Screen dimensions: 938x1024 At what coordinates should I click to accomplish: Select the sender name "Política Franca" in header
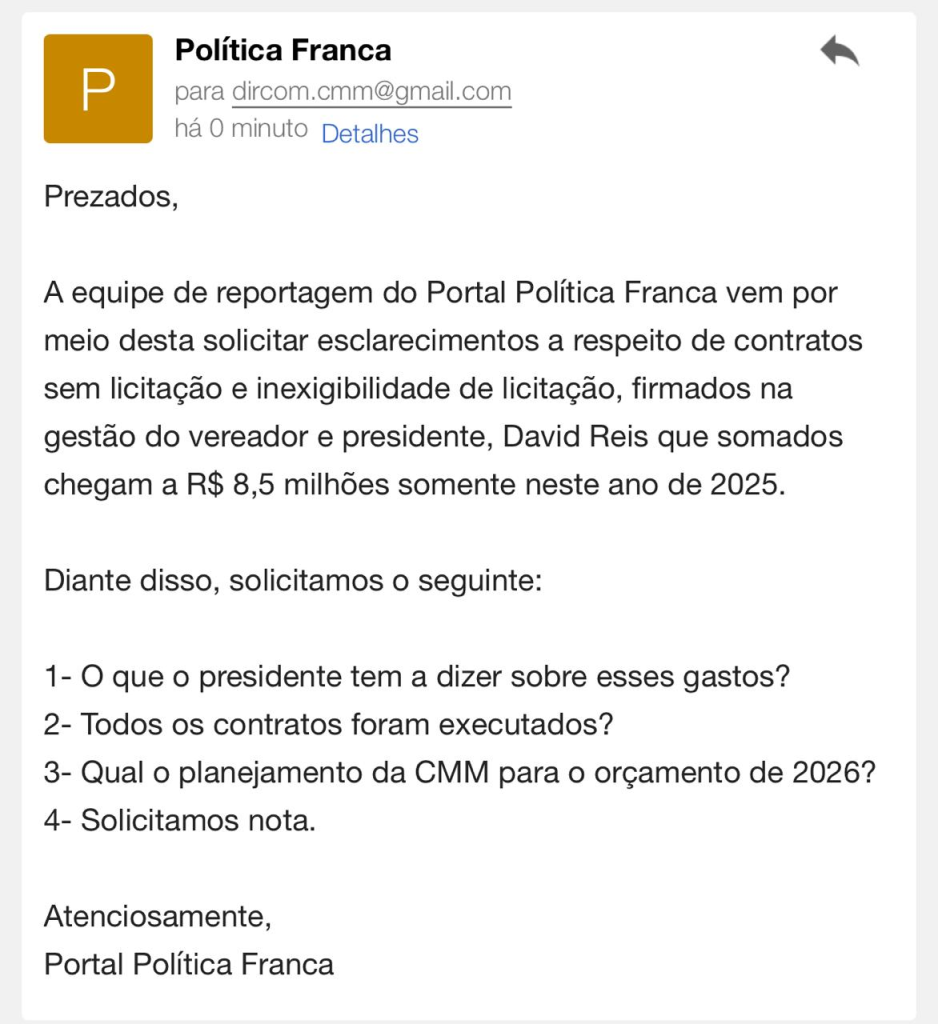click(x=283, y=49)
